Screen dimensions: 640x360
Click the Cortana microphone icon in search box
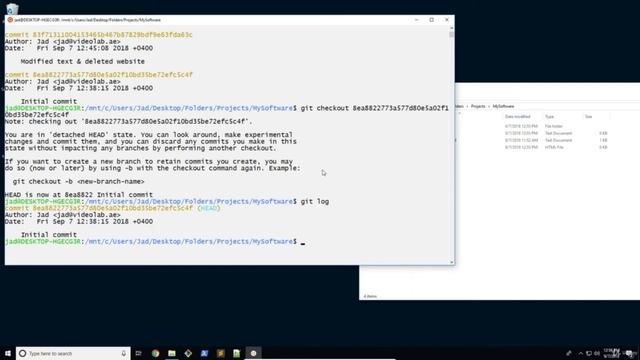[x=124, y=353]
